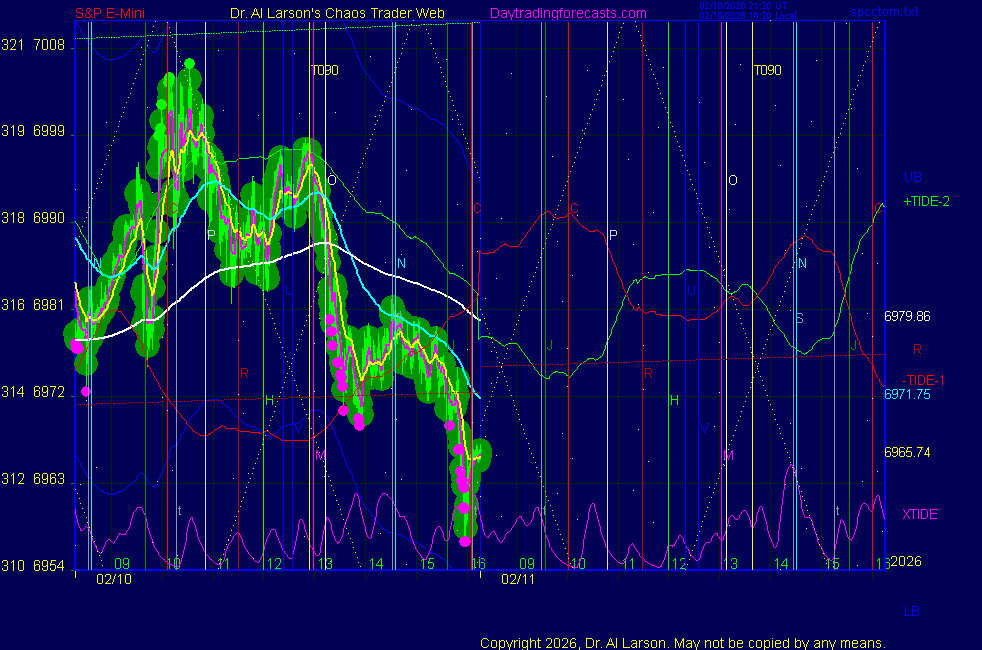Click the Daytradingforecasts.com link
This screenshot has height=650, width=982.
point(567,13)
